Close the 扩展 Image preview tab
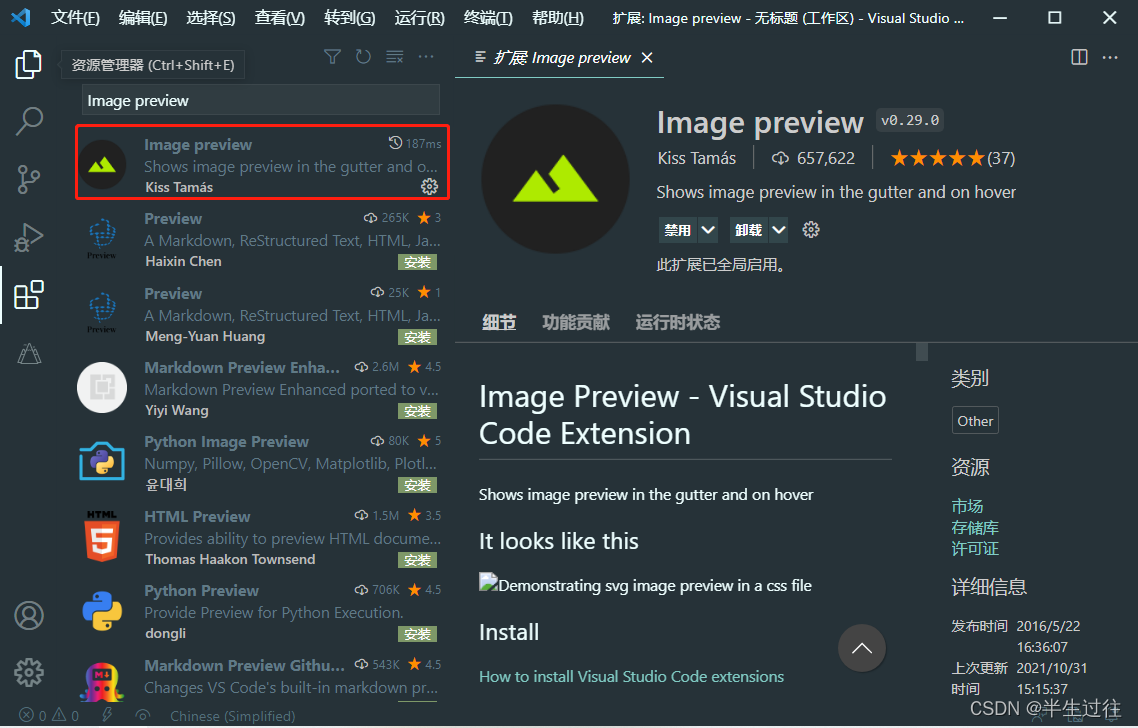Screen dimensions: 1138x728 point(647,57)
